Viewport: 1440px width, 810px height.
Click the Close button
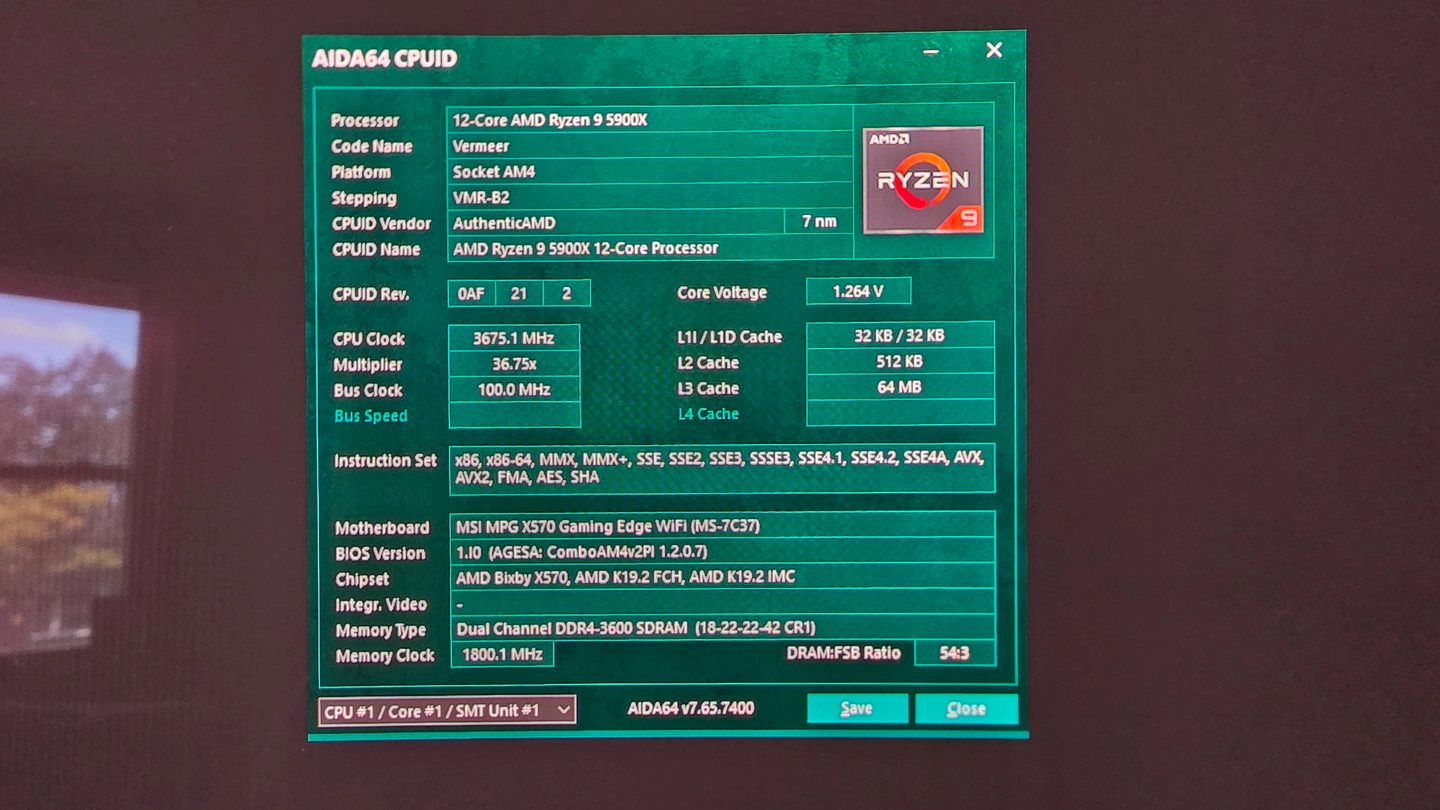pos(966,708)
